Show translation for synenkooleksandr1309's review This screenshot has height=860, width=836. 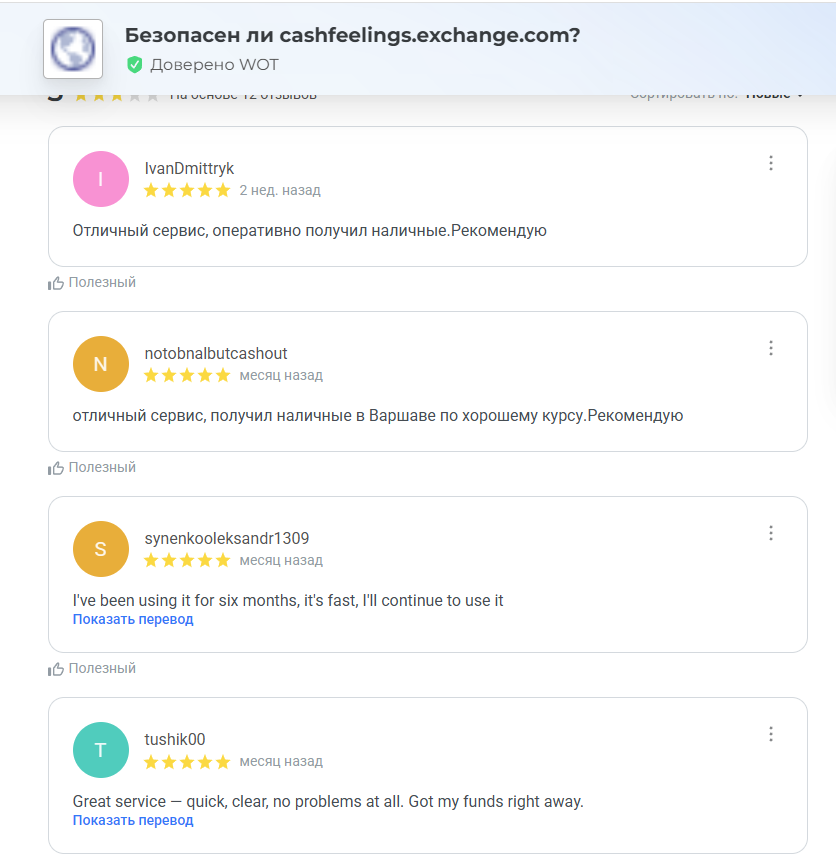(133, 620)
